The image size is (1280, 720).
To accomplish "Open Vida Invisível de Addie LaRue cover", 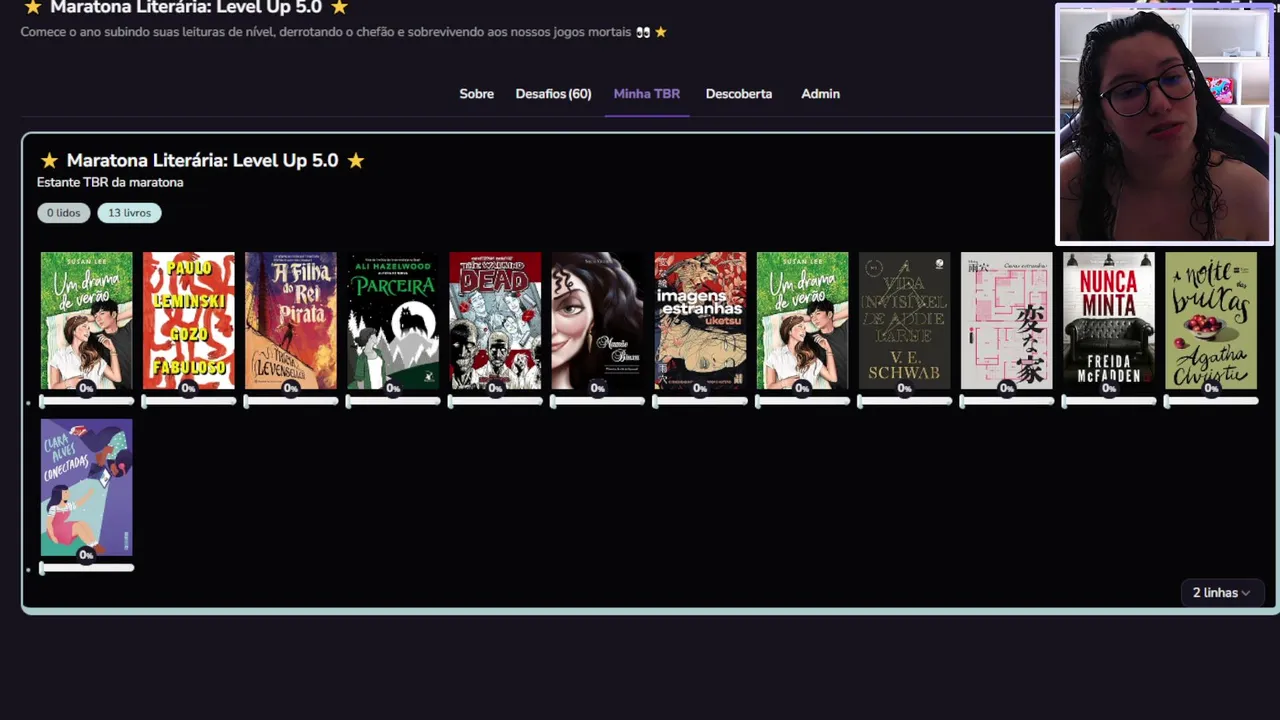I will click(904, 320).
